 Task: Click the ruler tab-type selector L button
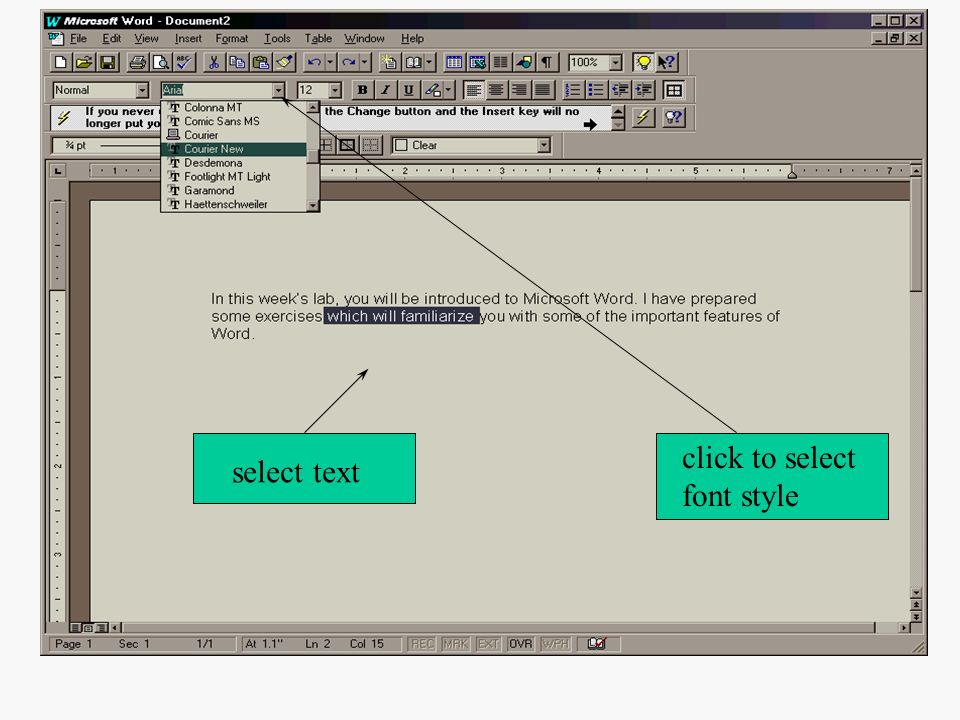pos(58,171)
